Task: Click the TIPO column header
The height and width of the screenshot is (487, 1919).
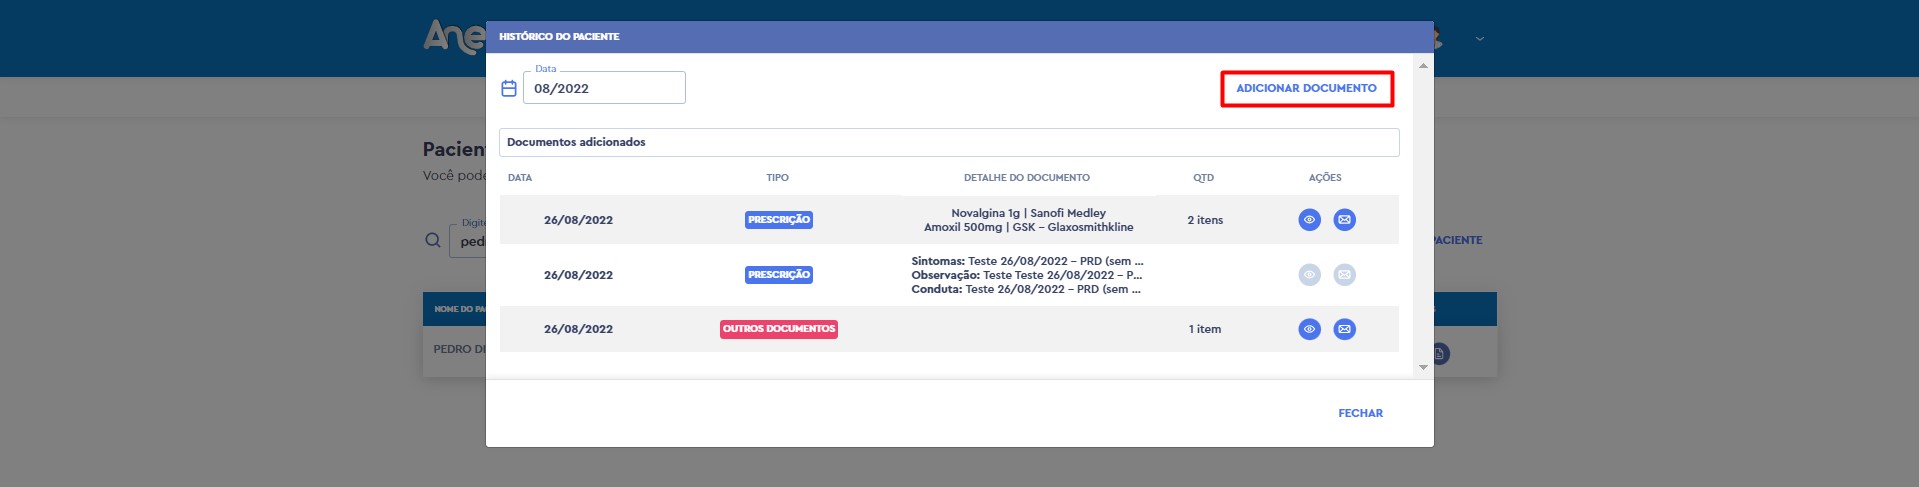Action: [777, 178]
